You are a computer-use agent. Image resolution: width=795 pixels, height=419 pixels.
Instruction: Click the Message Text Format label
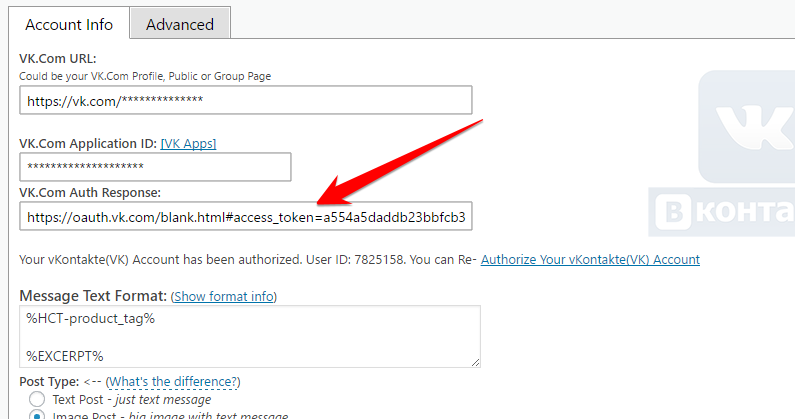coord(93,296)
